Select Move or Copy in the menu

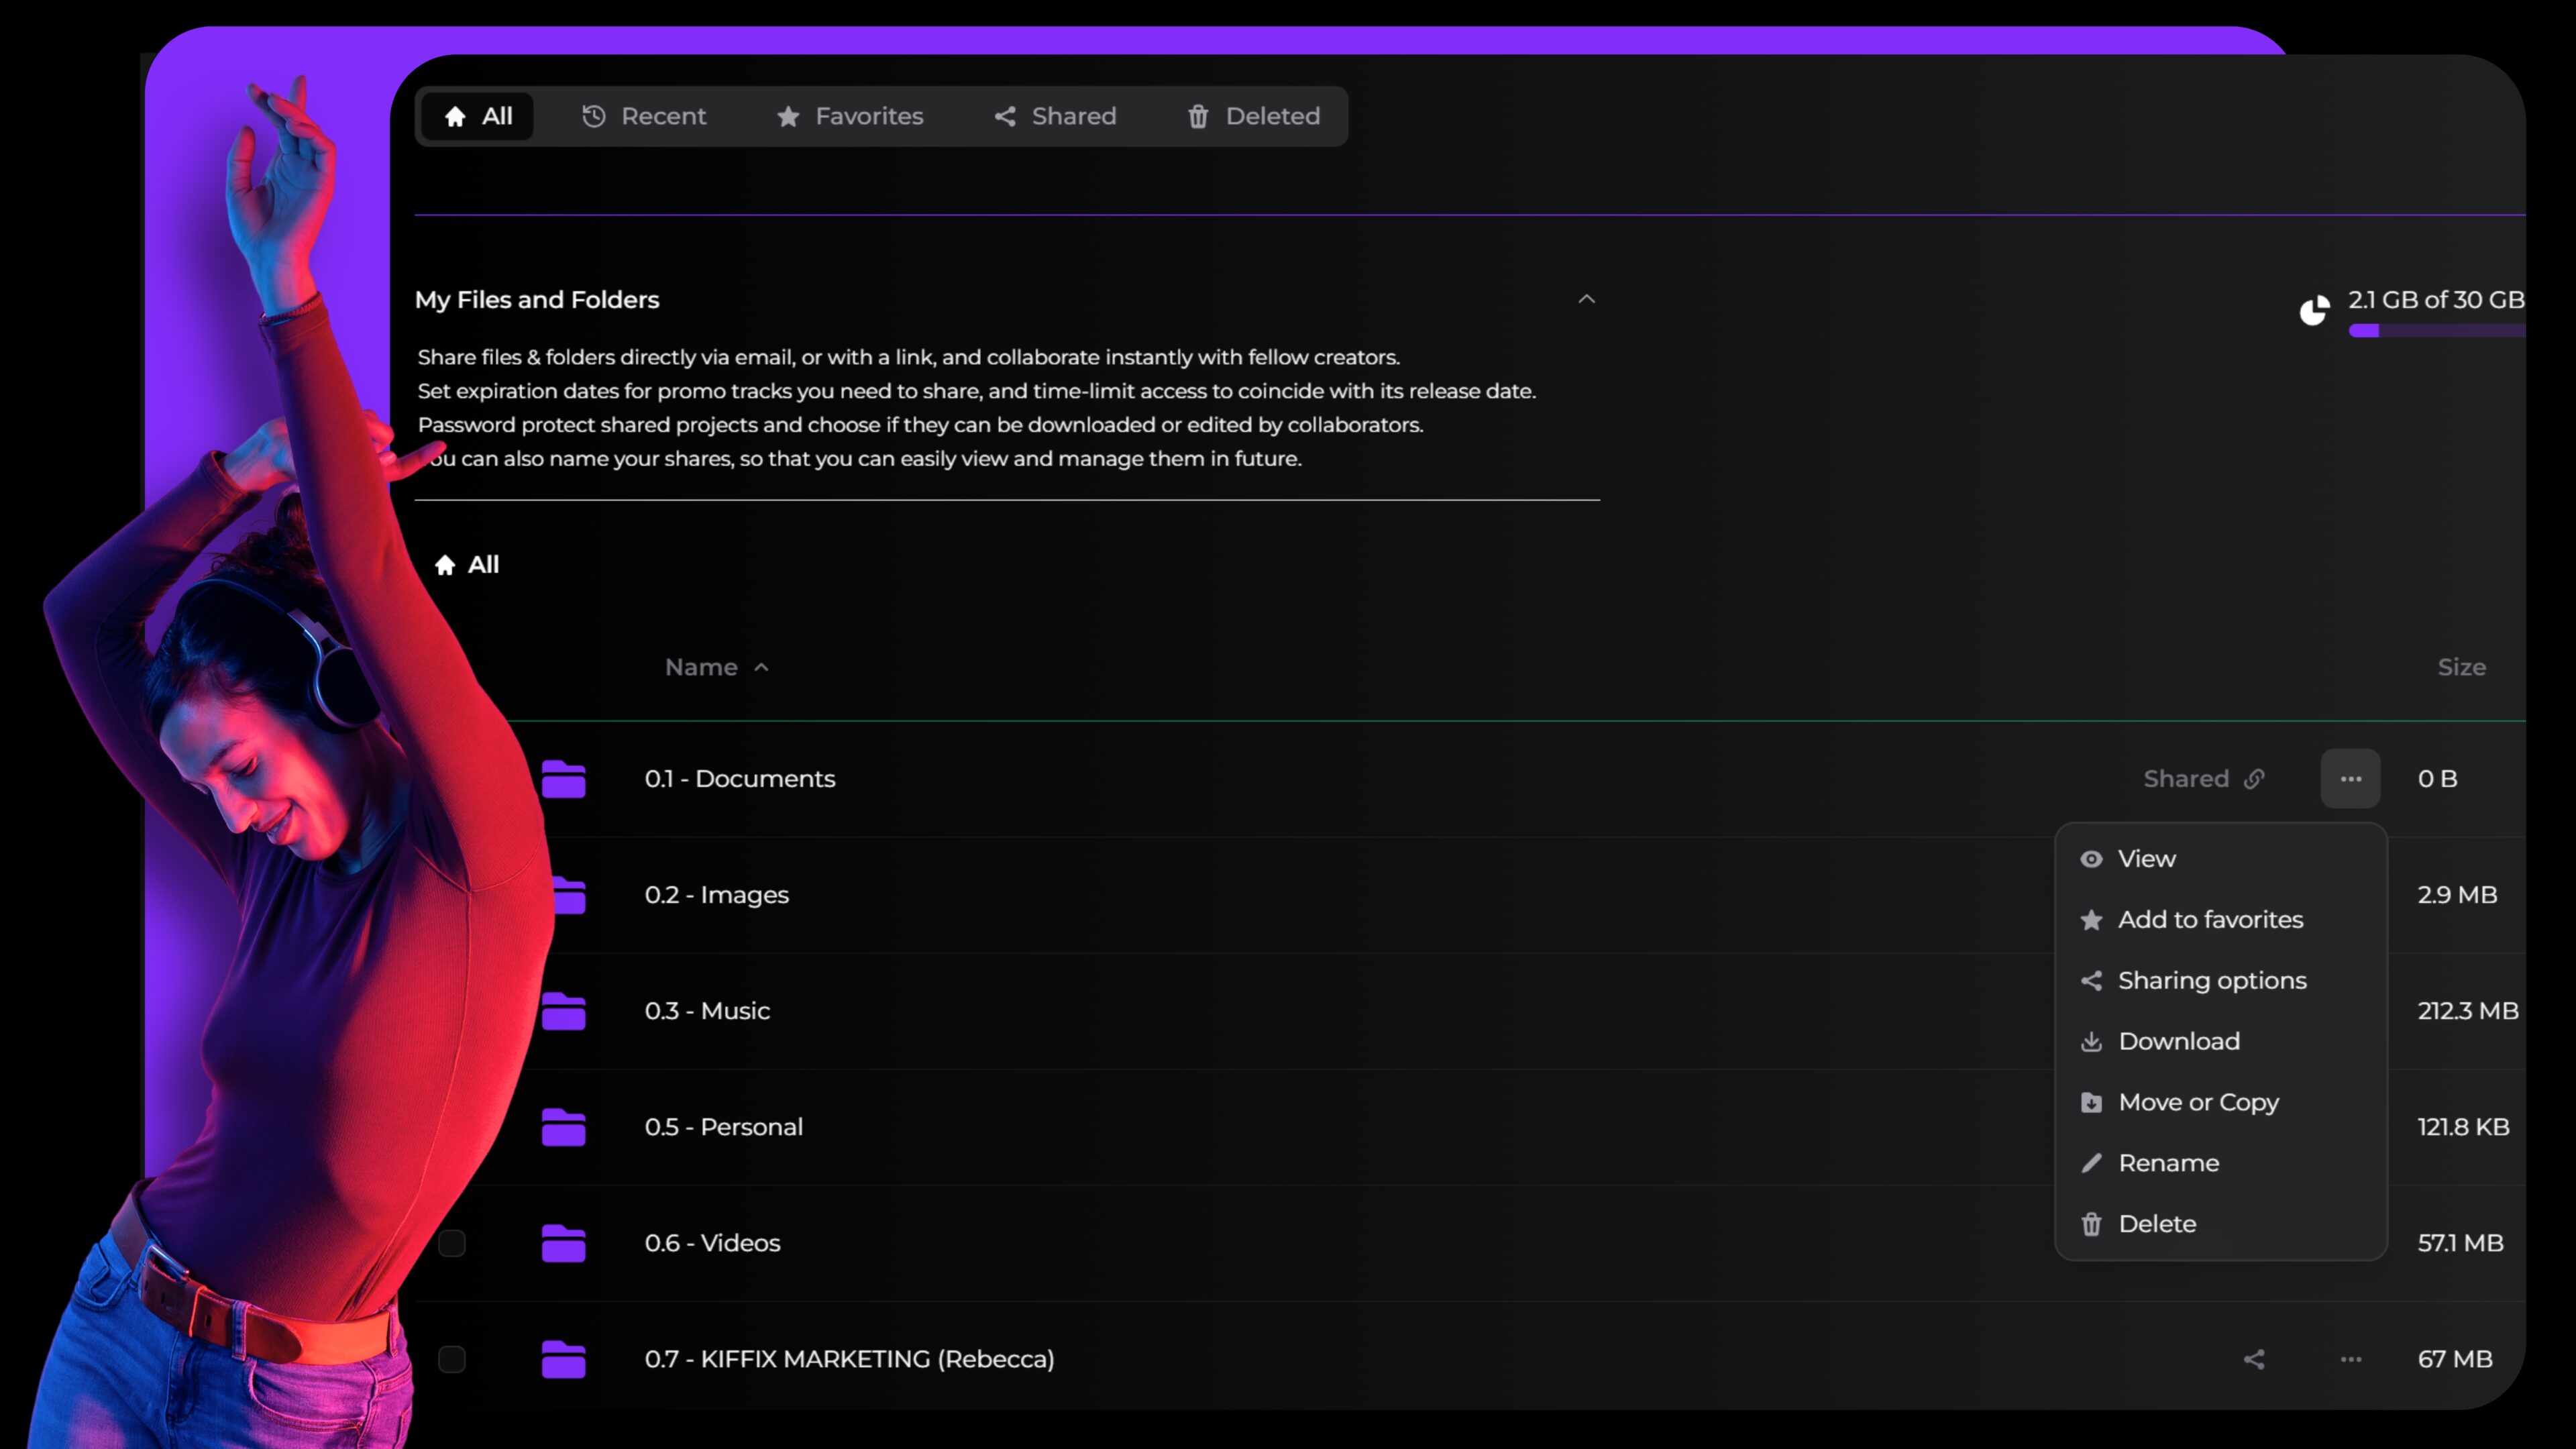point(2220,1103)
